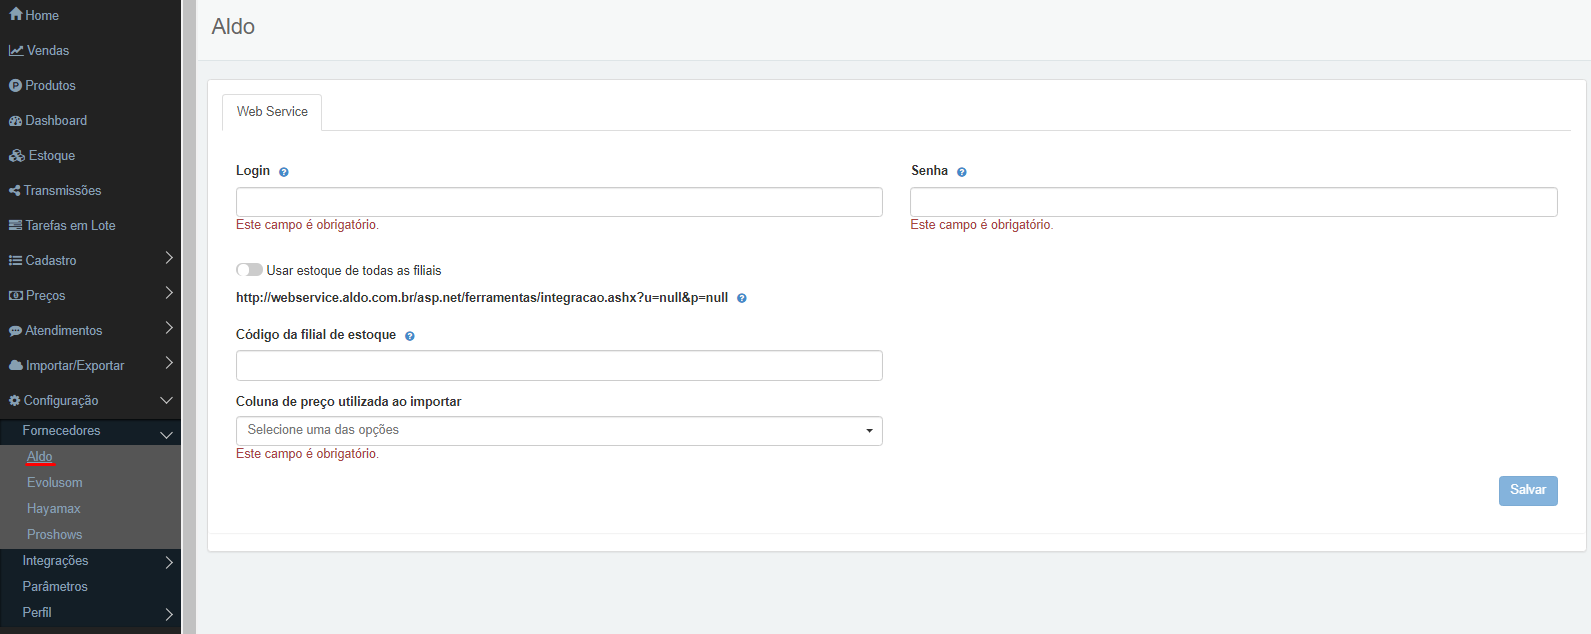Image resolution: width=1591 pixels, height=634 pixels.
Task: Click the Estoque boxes icon
Action: pyautogui.click(x=17, y=156)
